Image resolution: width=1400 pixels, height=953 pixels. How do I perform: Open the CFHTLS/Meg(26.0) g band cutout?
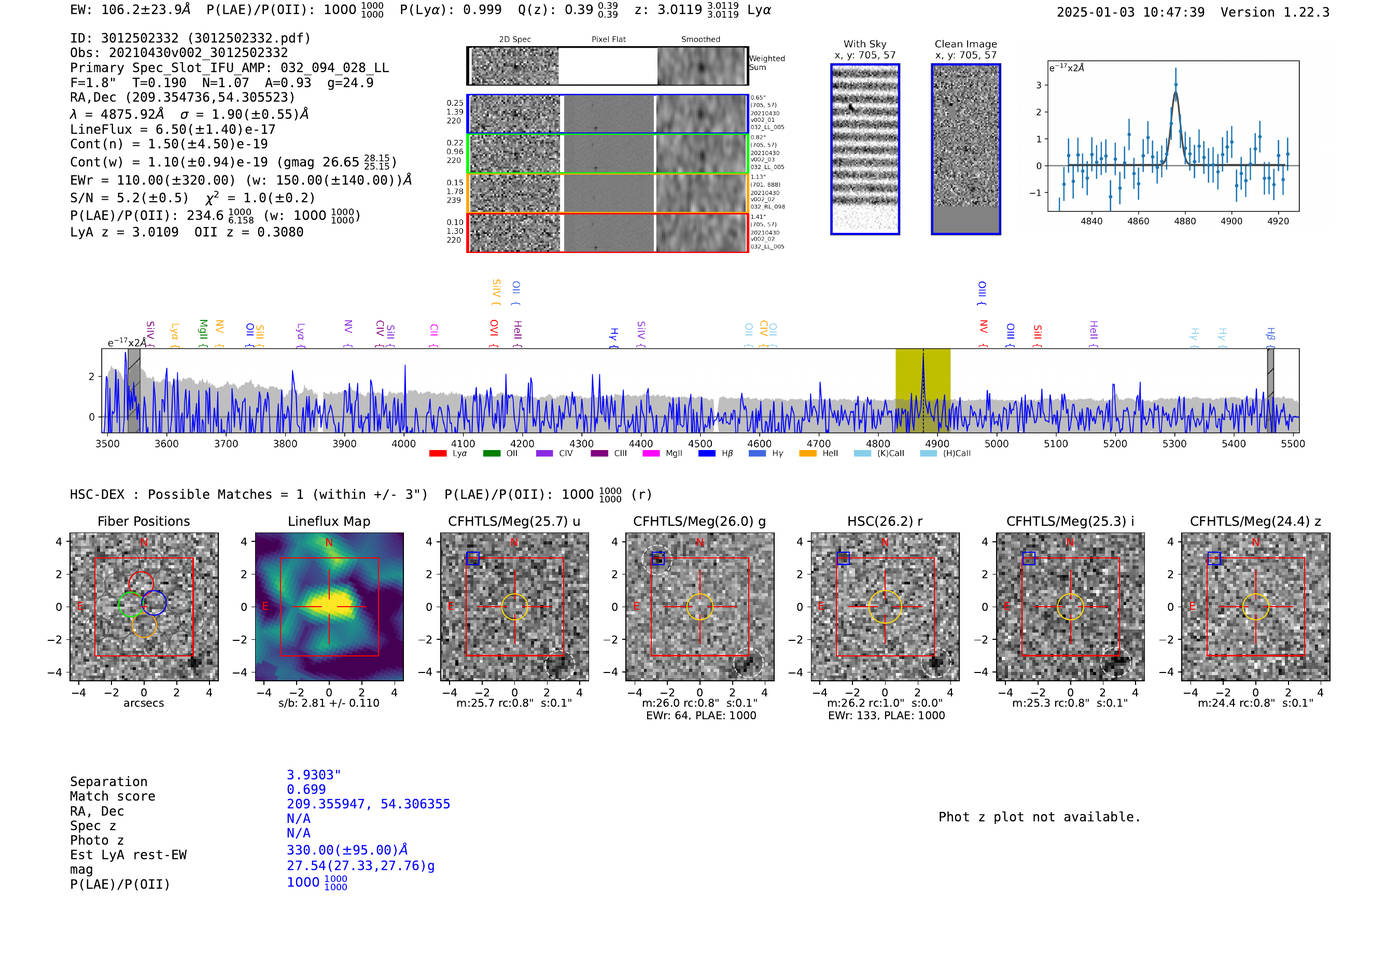point(700,606)
